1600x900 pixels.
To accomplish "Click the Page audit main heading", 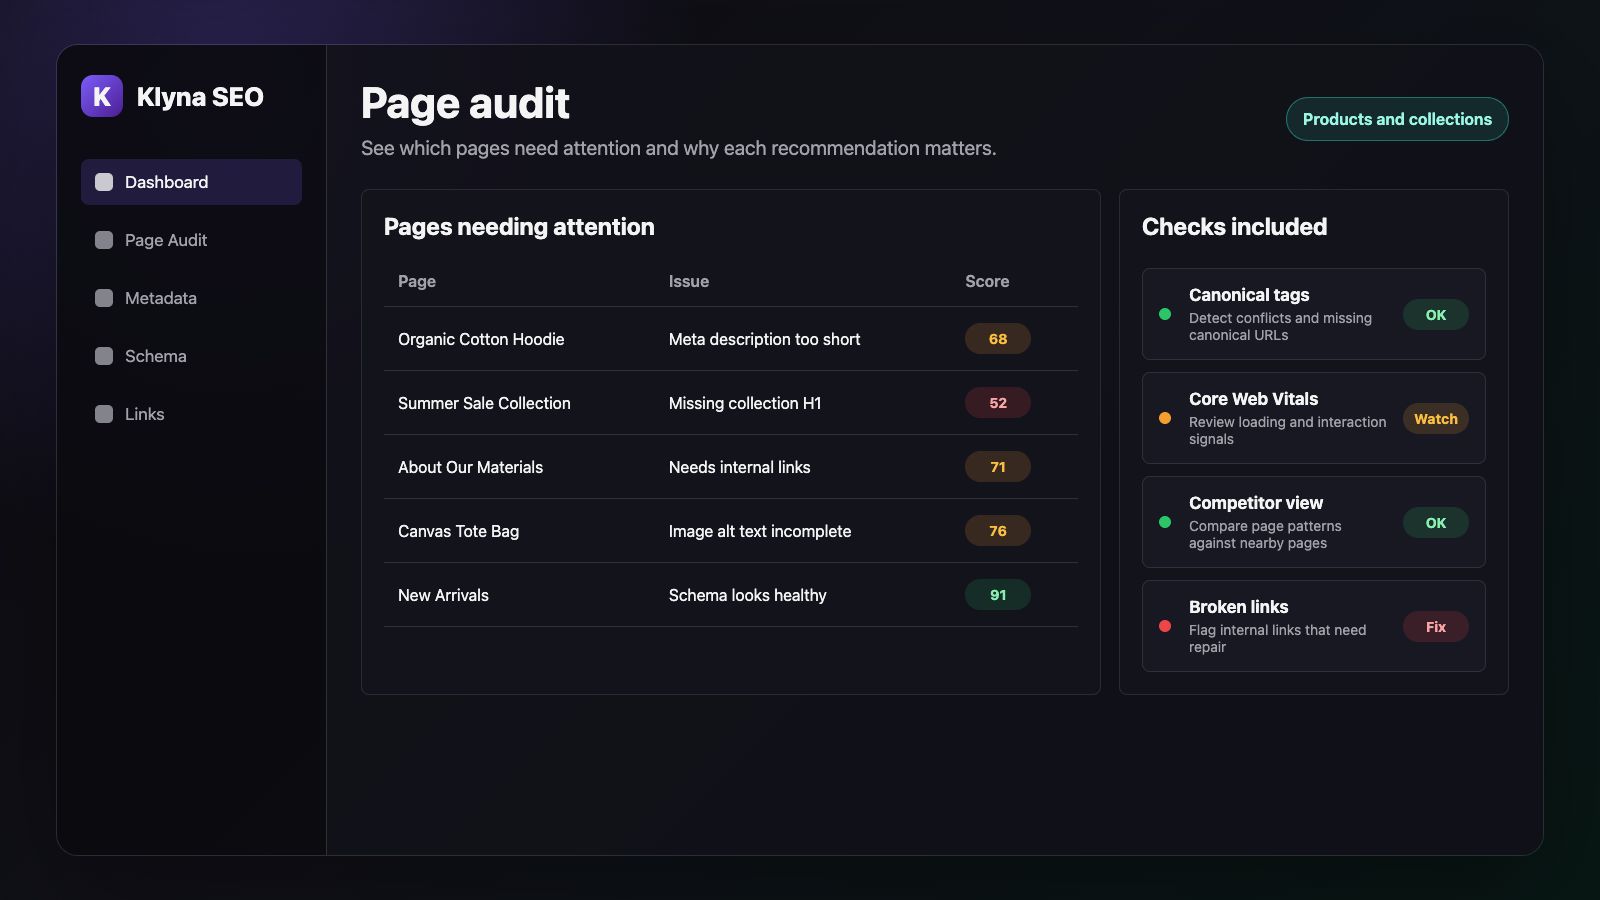I will (465, 103).
